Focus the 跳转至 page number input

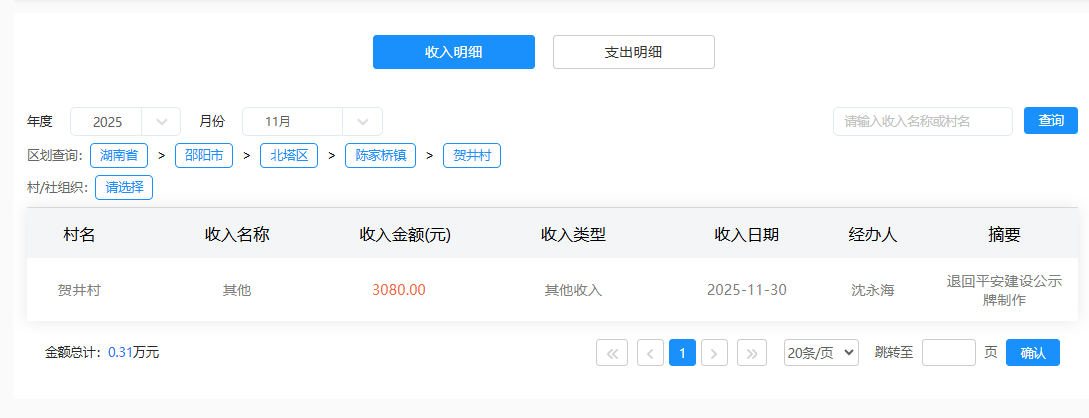click(948, 353)
